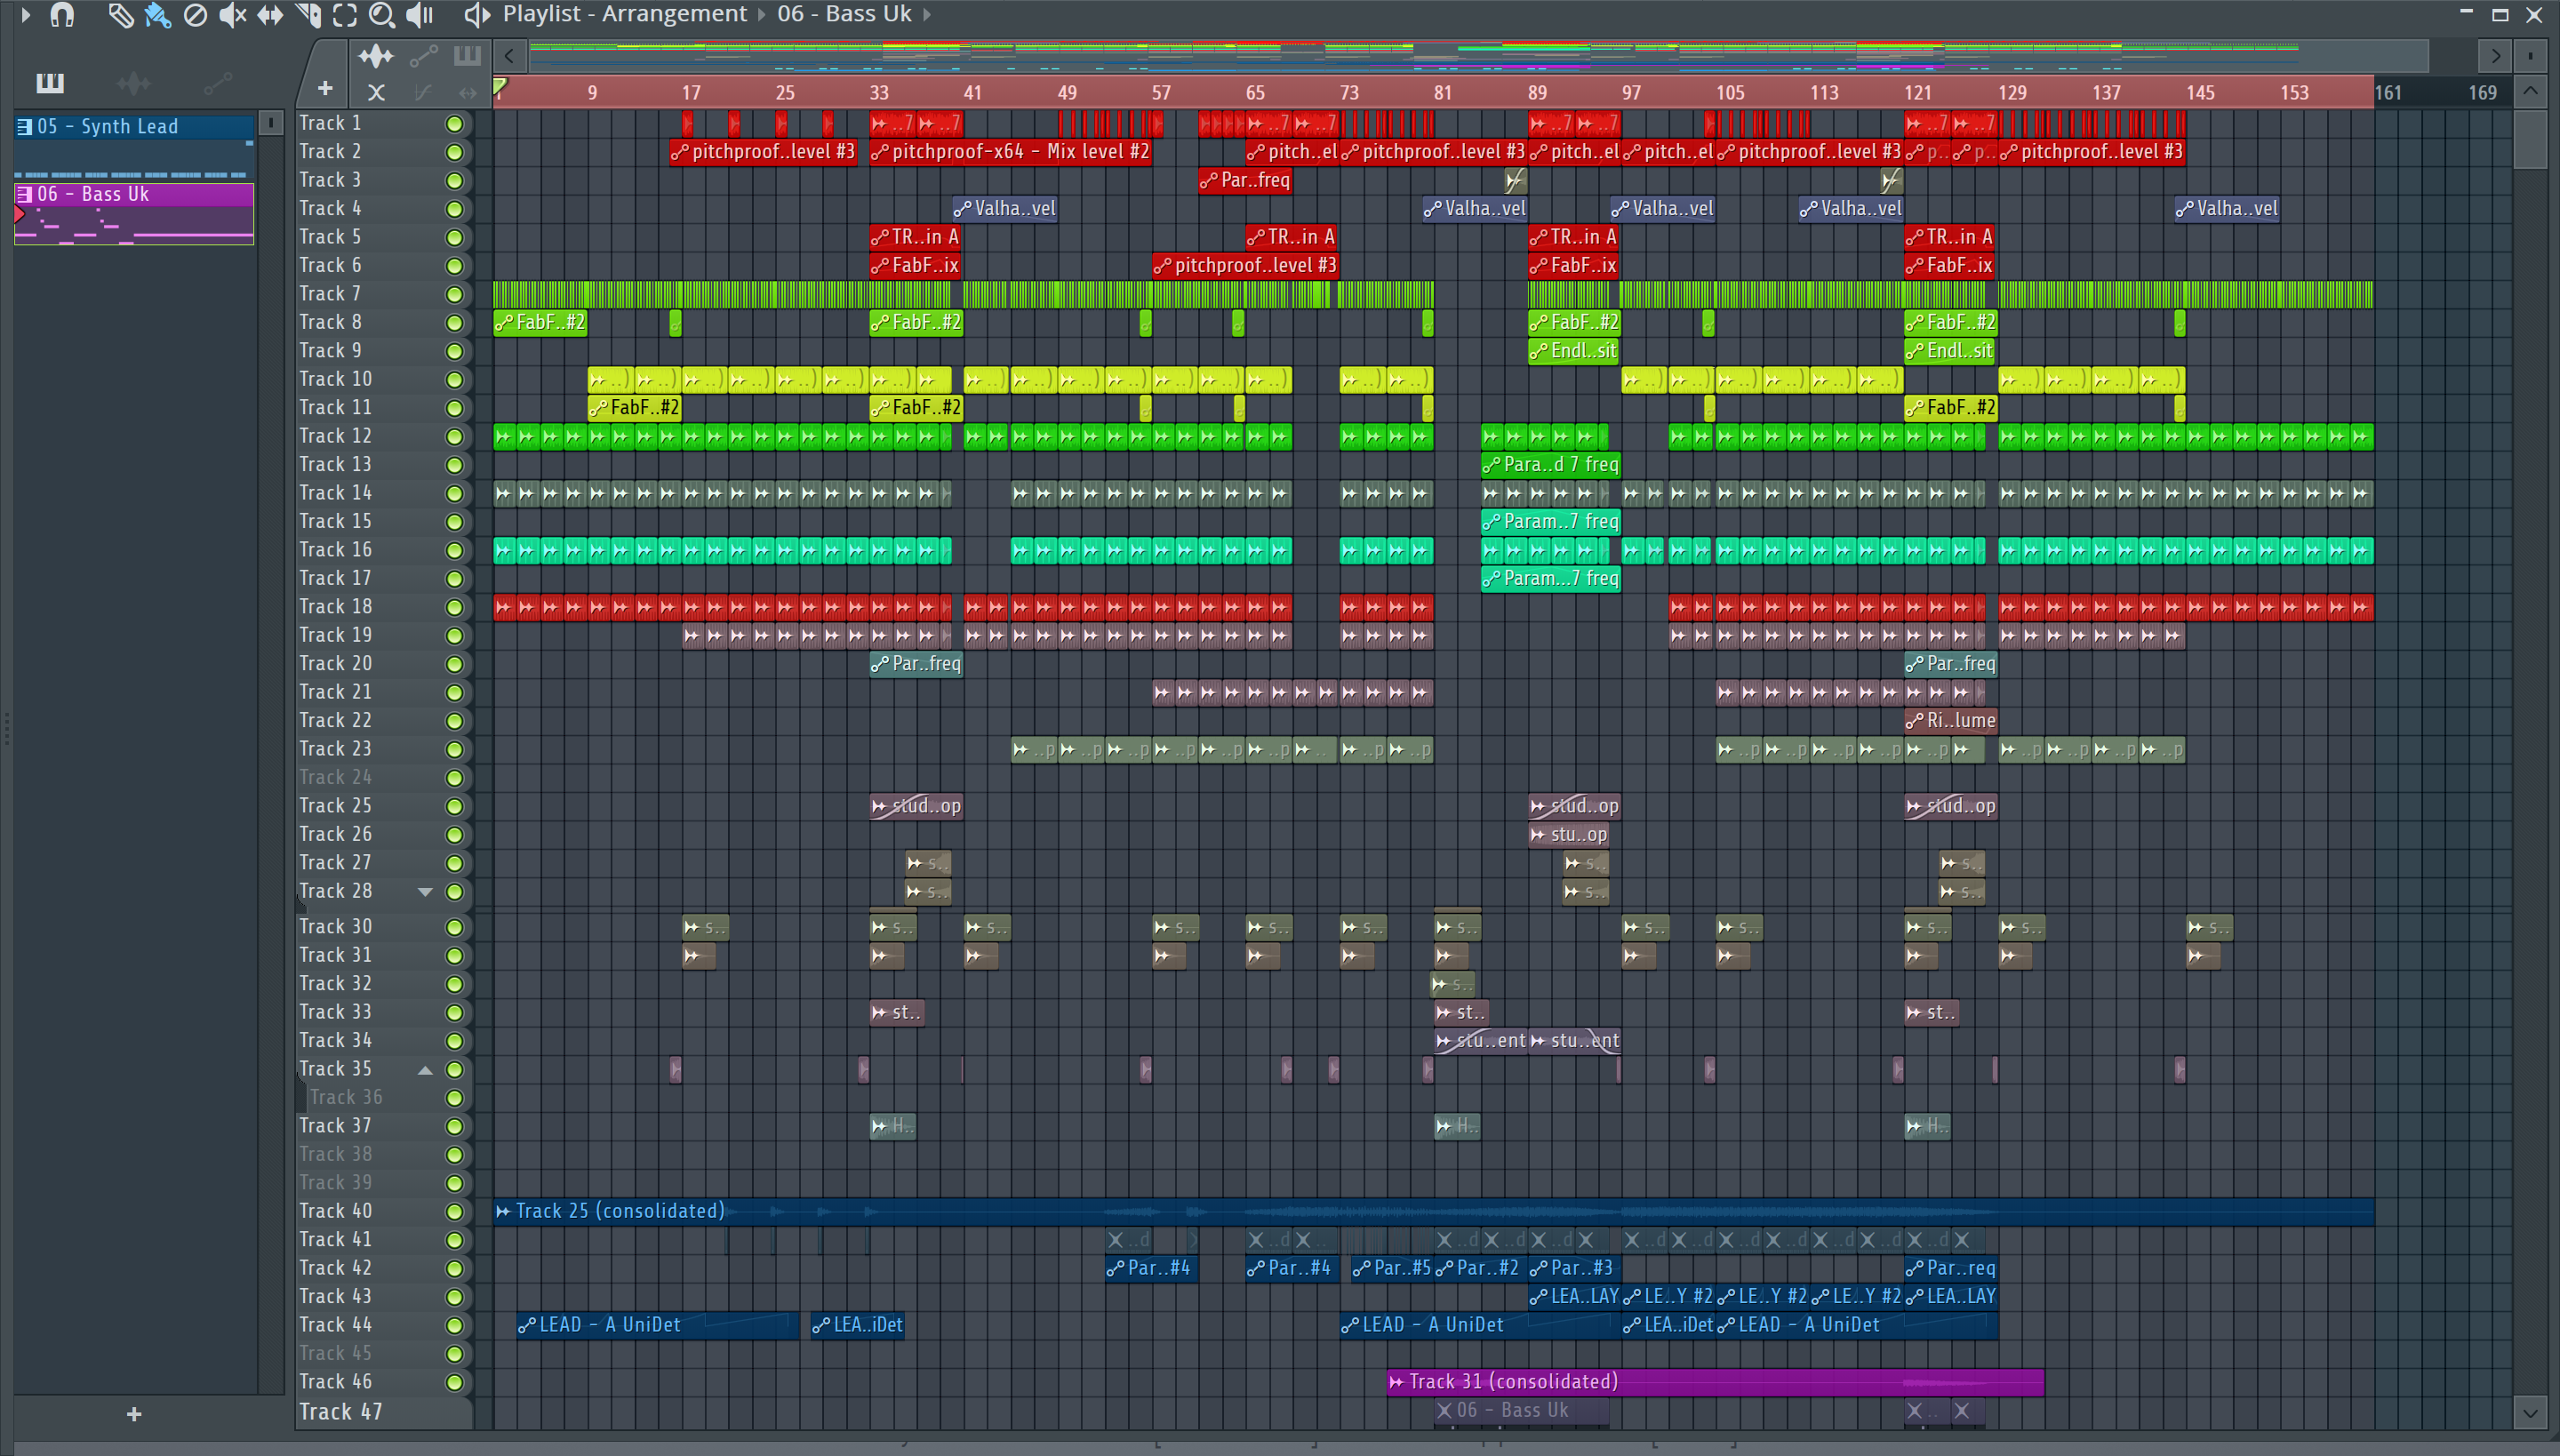Toggle the magnet snap icon
This screenshot has width=2560, height=1456.
(x=62, y=15)
